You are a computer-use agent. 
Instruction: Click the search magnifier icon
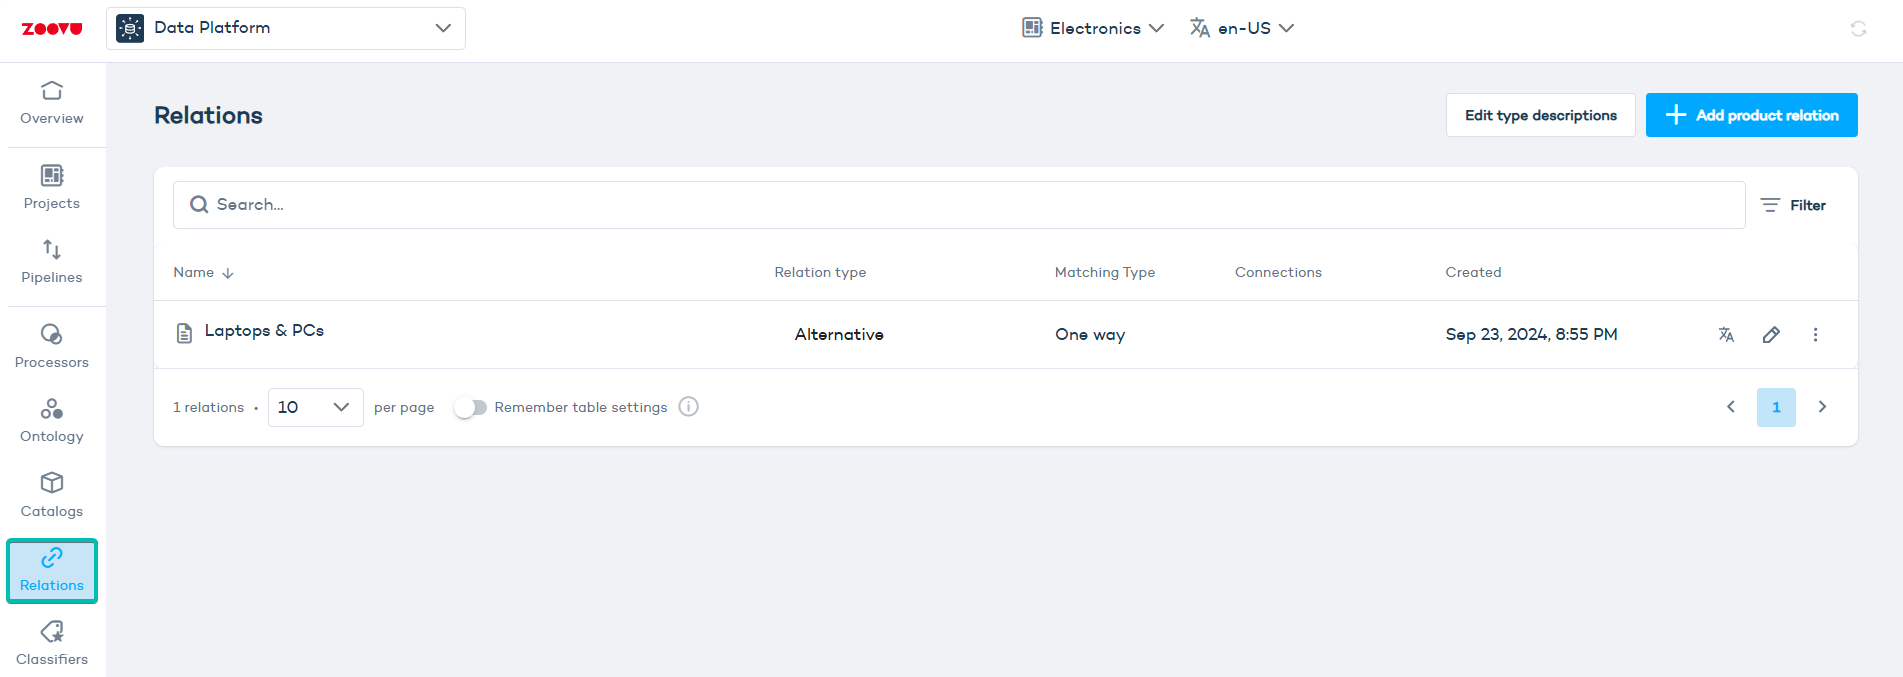pos(199,205)
